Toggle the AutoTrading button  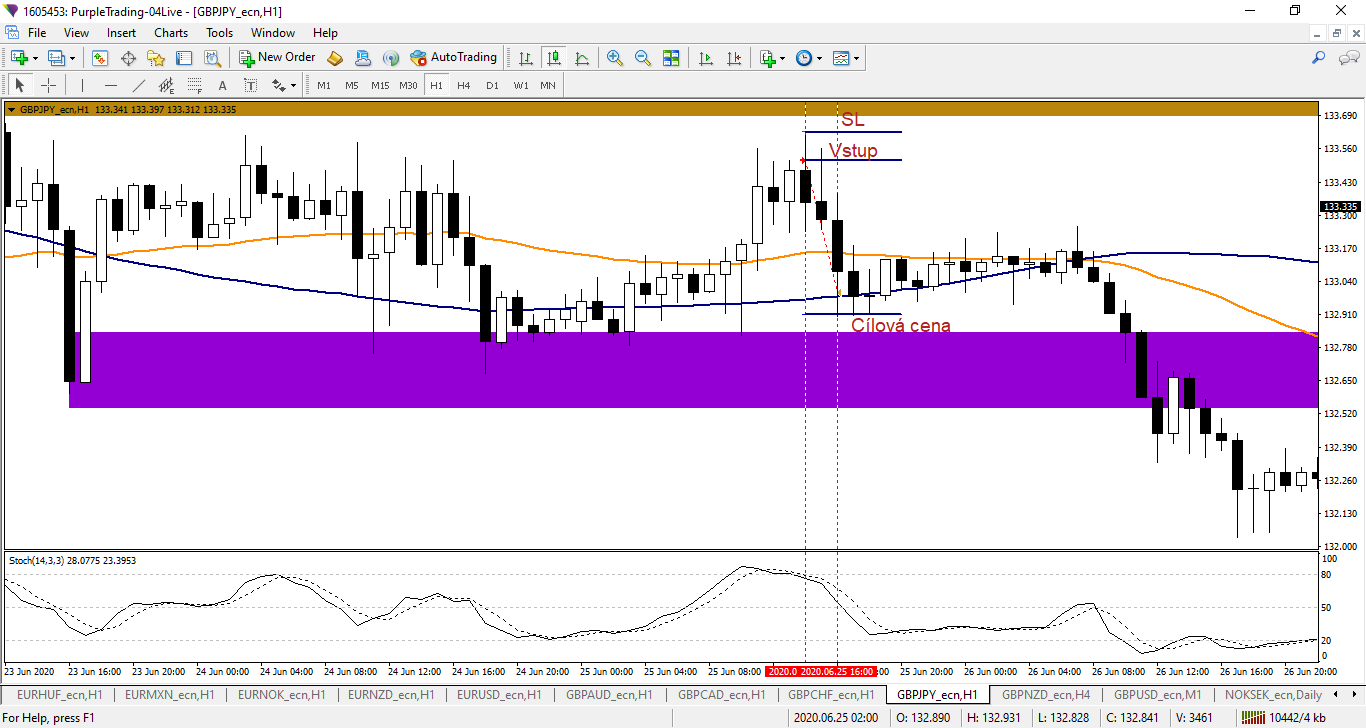453,58
